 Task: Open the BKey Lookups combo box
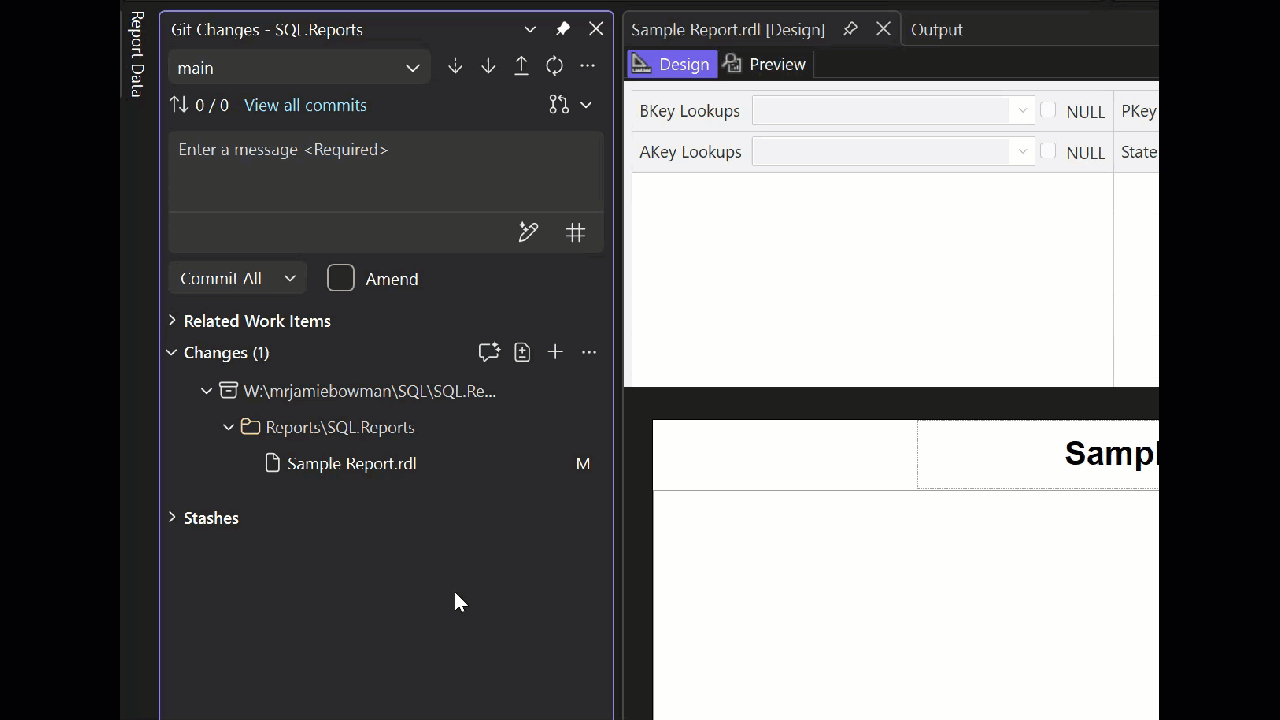pyautogui.click(x=892, y=111)
